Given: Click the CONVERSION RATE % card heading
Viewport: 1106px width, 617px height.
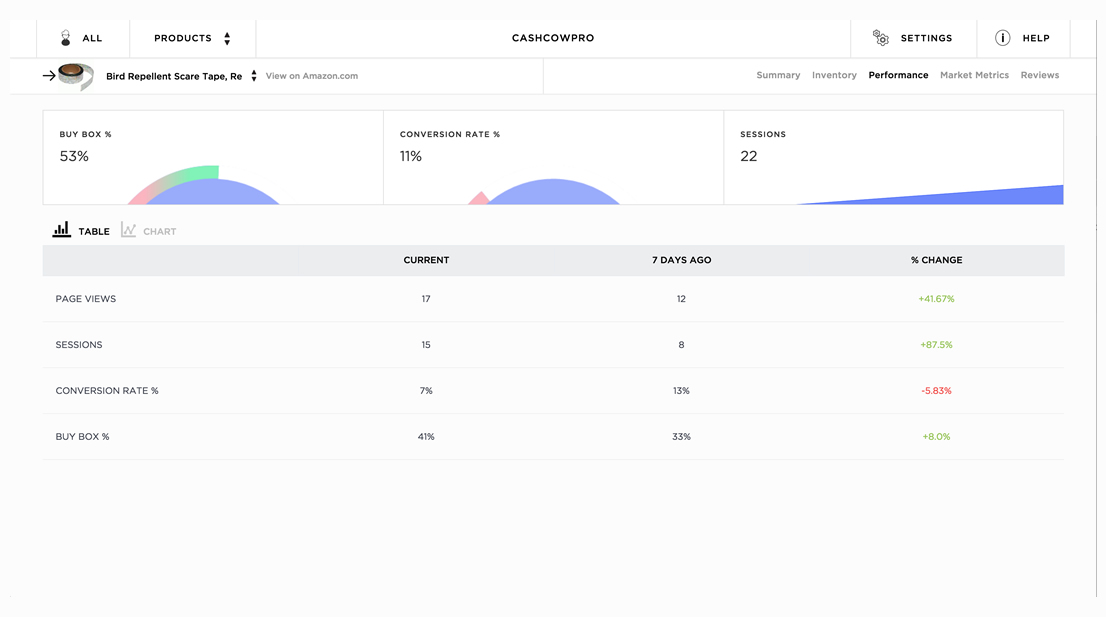Looking at the screenshot, I should (450, 134).
